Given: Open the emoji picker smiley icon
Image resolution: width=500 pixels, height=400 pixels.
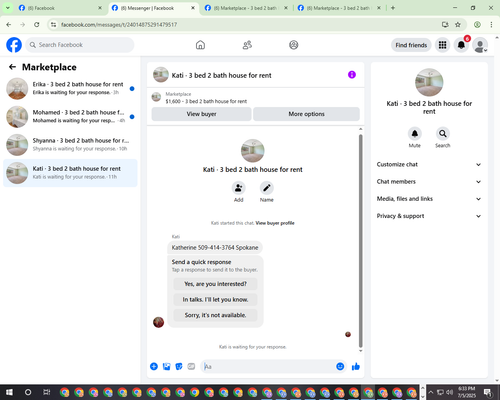Looking at the screenshot, I should [340, 367].
